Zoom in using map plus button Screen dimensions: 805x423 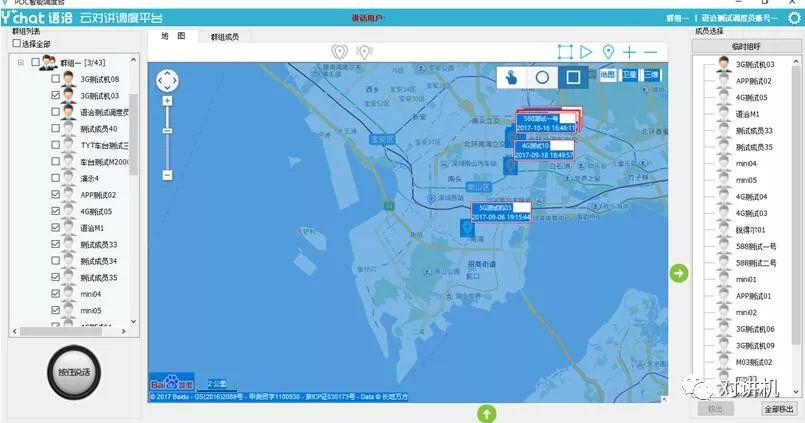tap(167, 101)
